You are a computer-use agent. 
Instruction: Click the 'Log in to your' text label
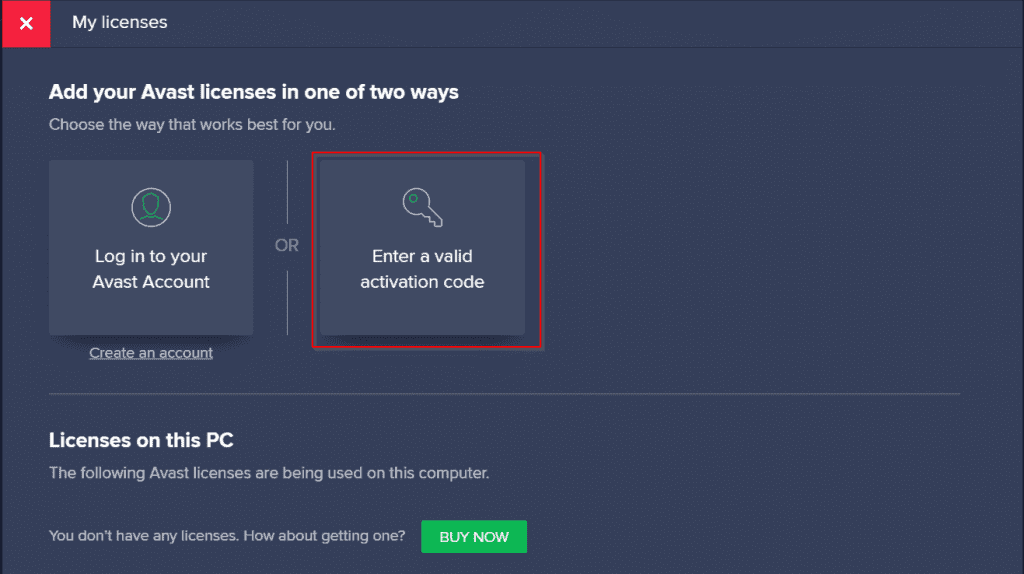coord(151,256)
